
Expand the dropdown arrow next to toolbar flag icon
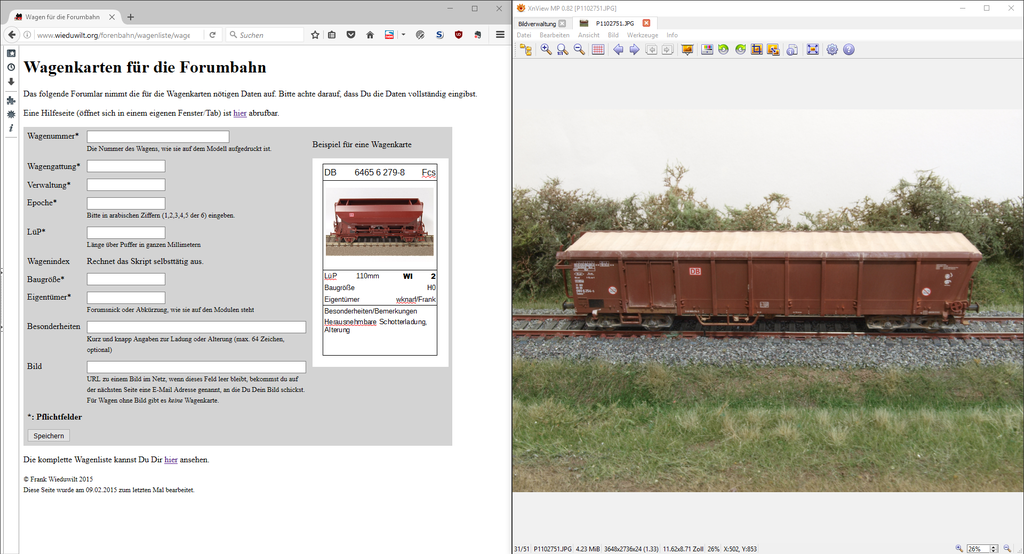[404, 34]
